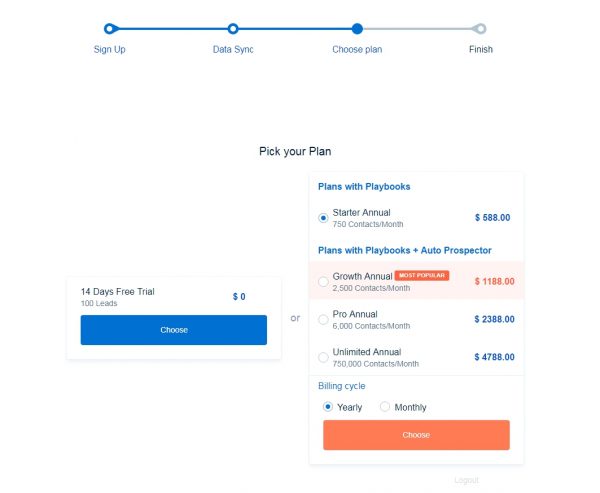
Task: Click the Finish step circle
Action: pos(480,29)
